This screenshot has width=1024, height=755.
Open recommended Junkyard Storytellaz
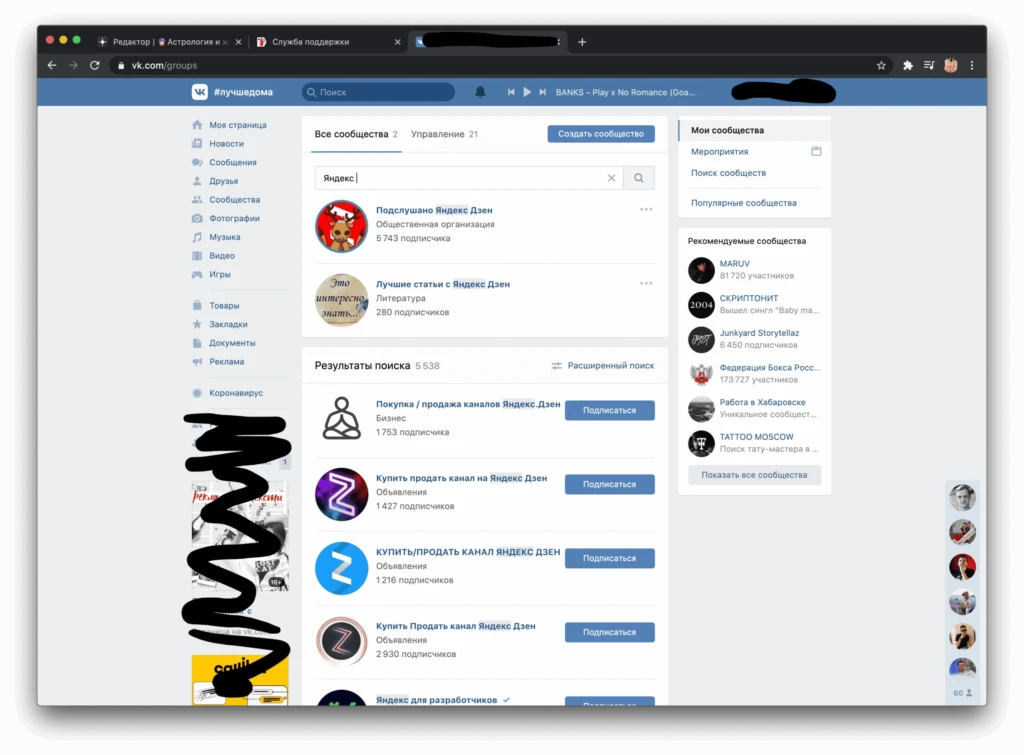(759, 332)
